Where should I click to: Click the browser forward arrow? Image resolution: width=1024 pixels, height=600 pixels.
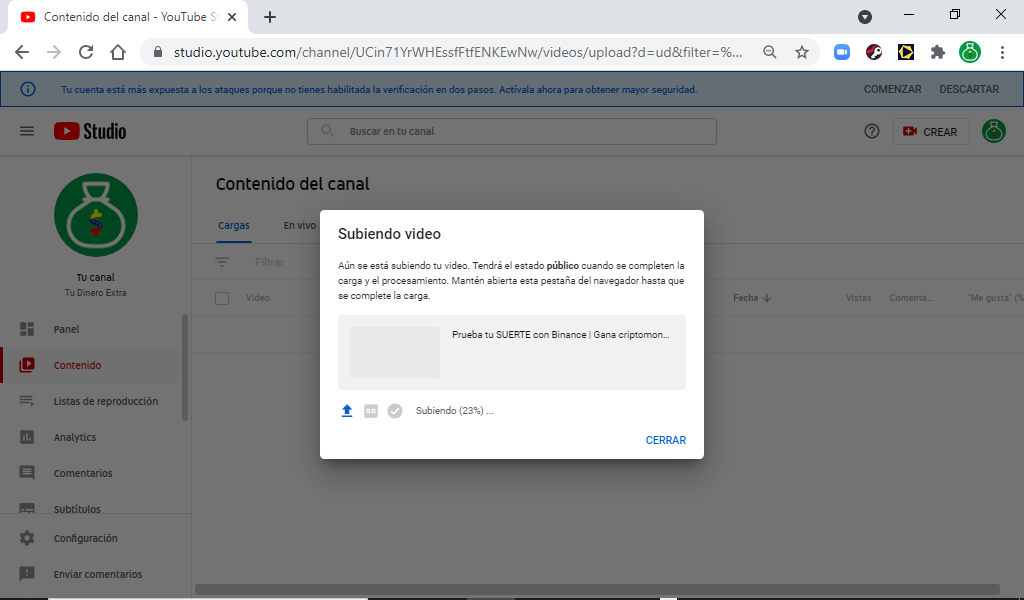pos(54,52)
